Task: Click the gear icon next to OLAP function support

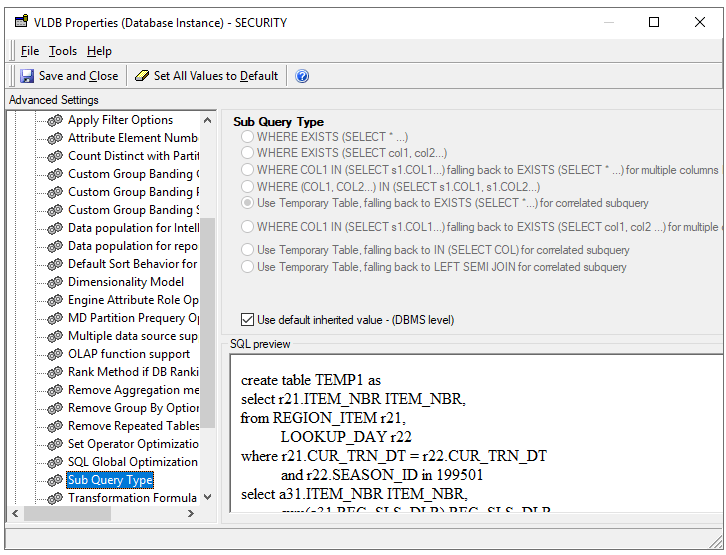Action: [x=56, y=354]
